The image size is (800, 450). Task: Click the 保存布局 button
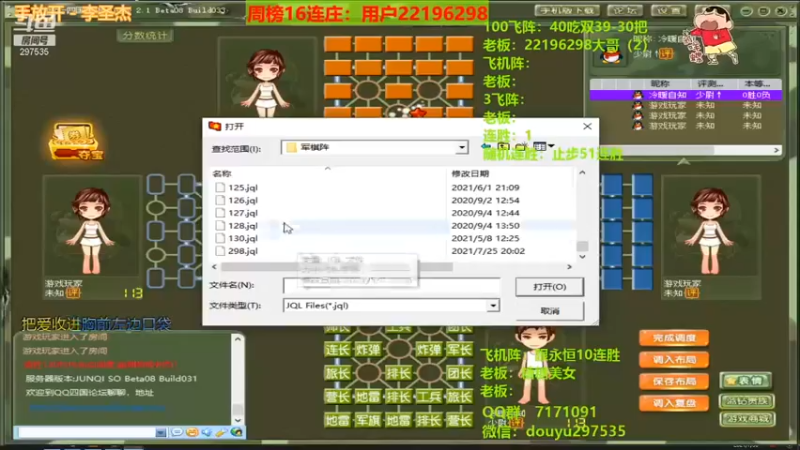click(673, 382)
